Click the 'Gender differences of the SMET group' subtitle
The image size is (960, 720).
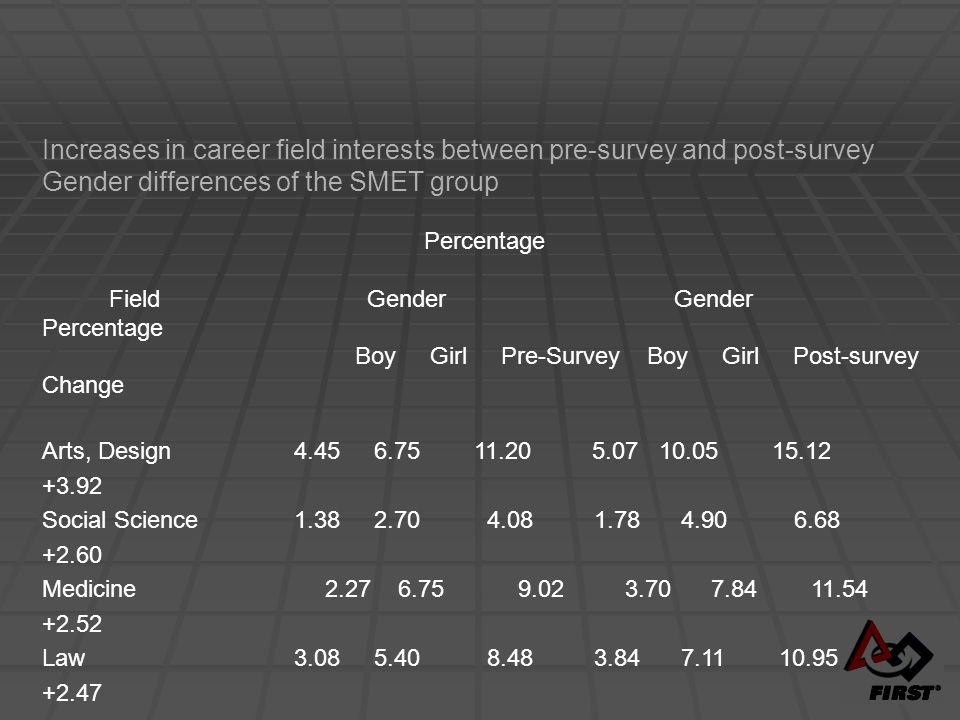pos(270,182)
